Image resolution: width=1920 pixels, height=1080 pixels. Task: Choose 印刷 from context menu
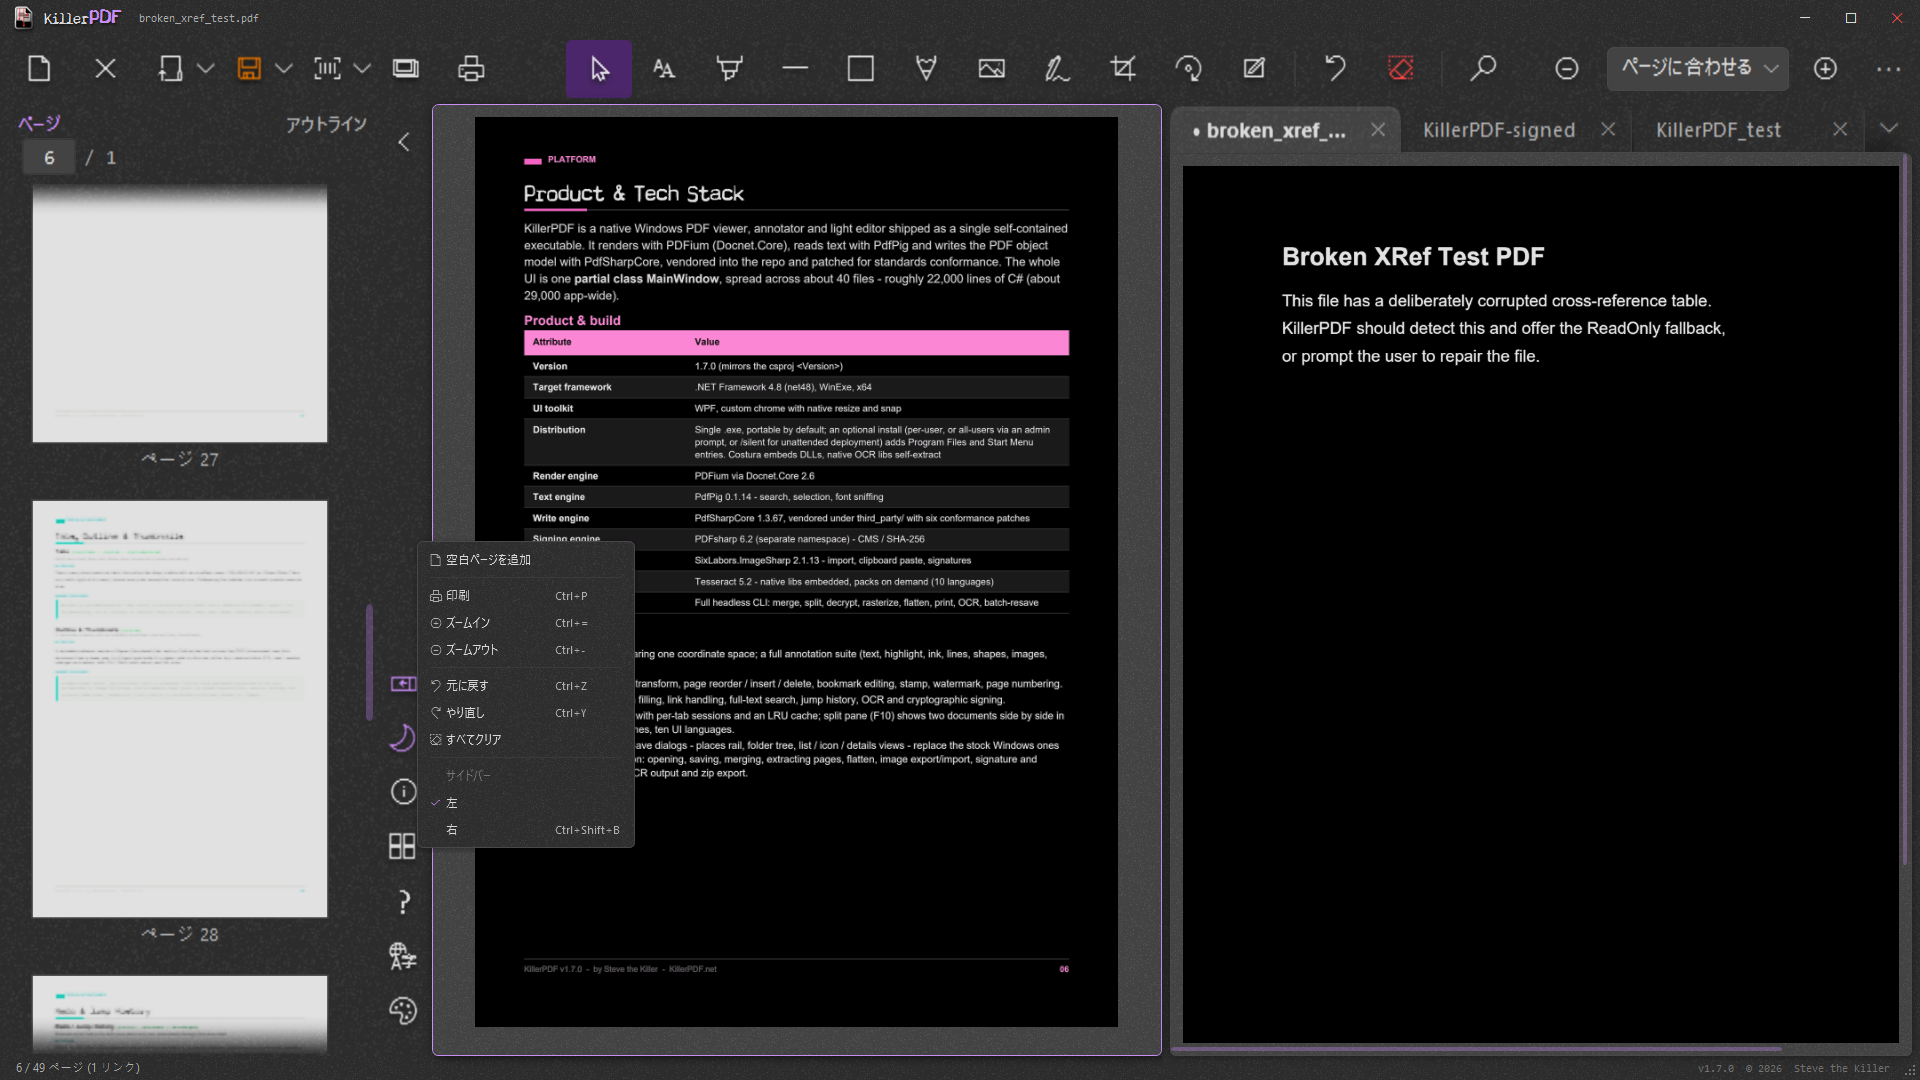pos(526,596)
